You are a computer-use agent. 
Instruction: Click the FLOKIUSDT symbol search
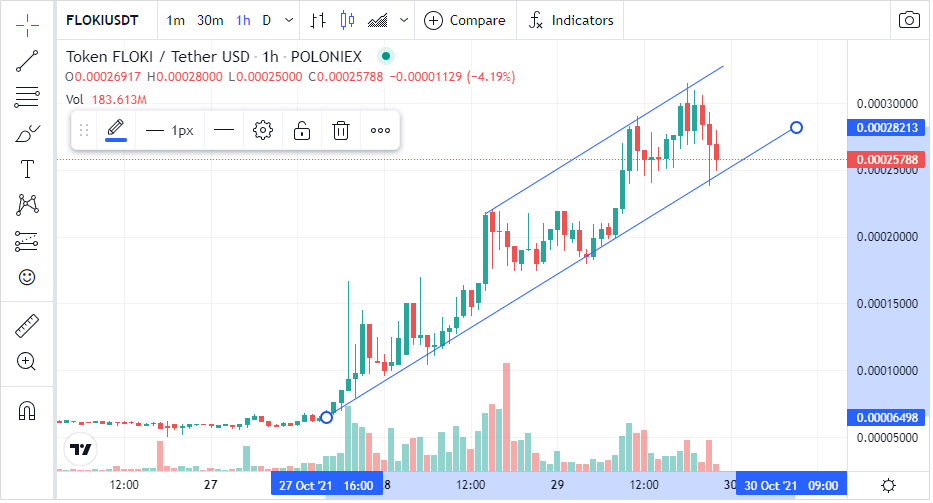102,20
